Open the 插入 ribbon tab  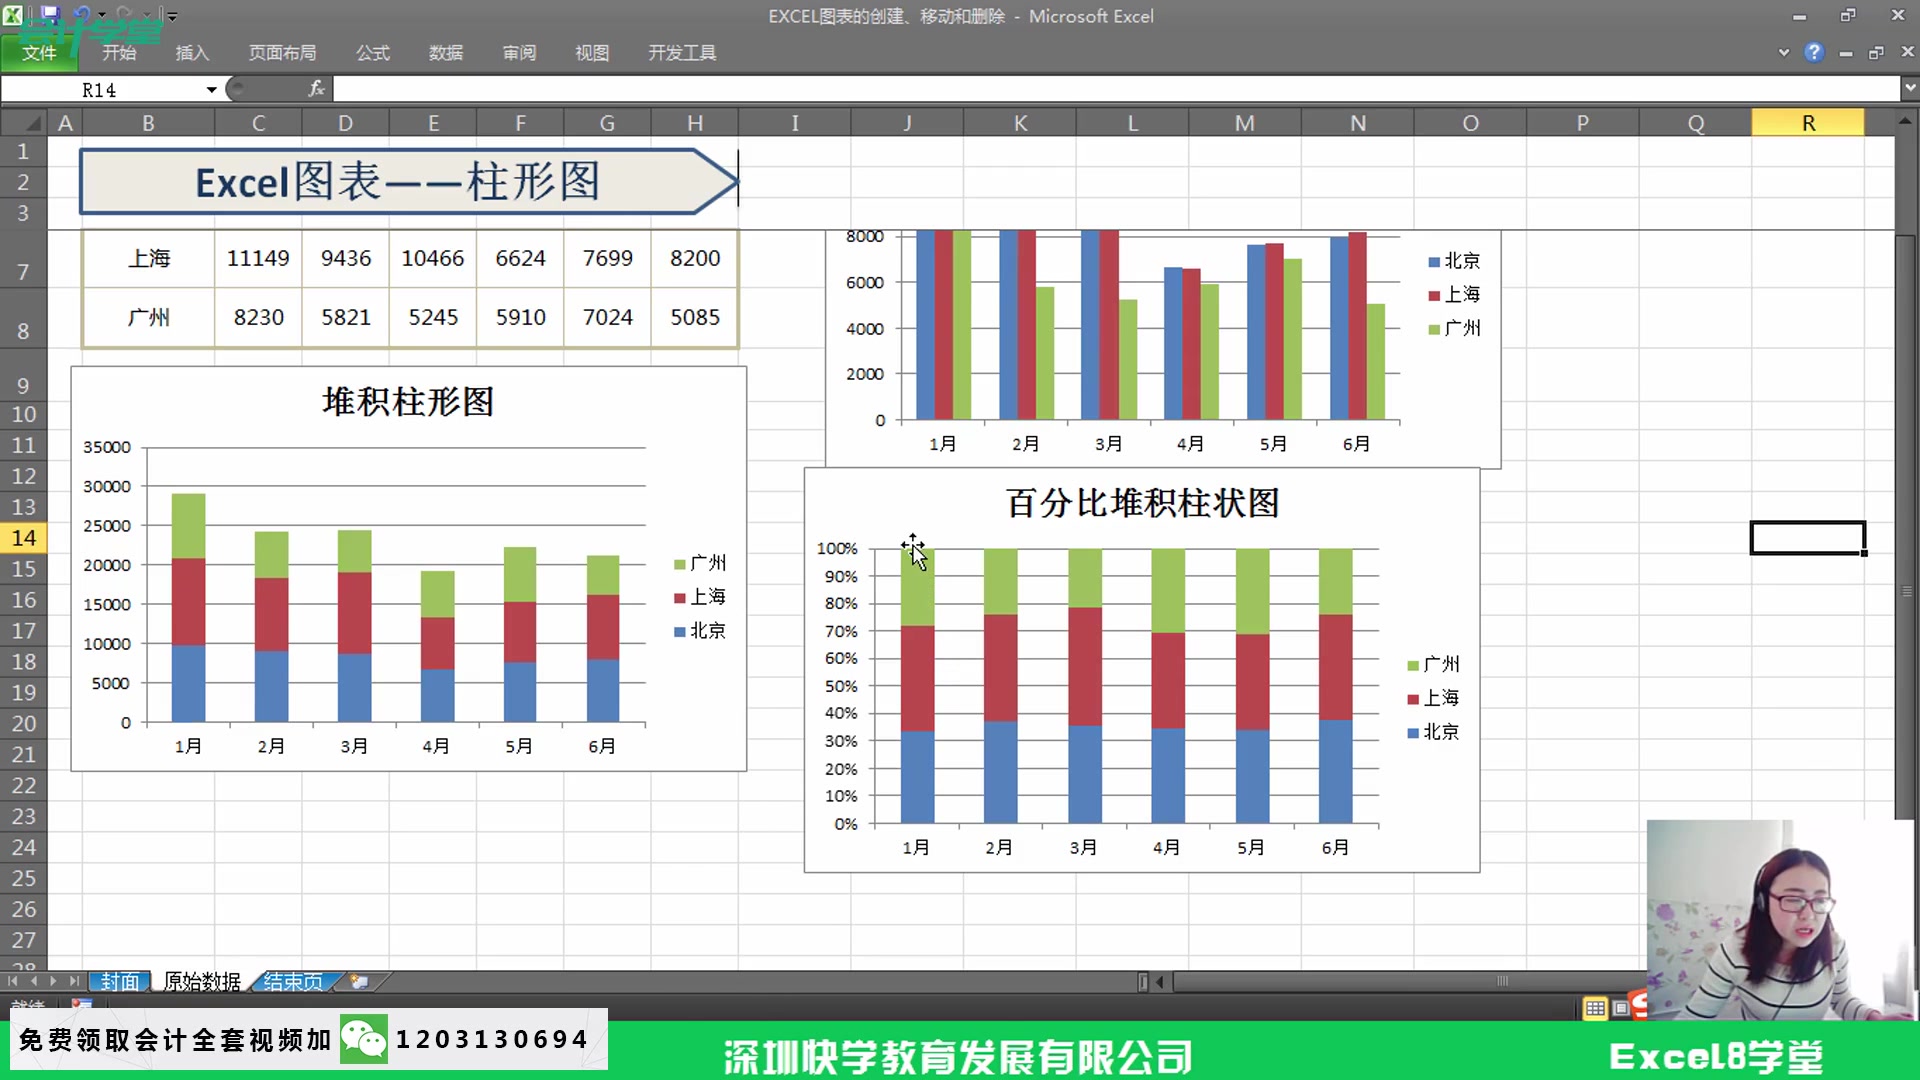(191, 52)
